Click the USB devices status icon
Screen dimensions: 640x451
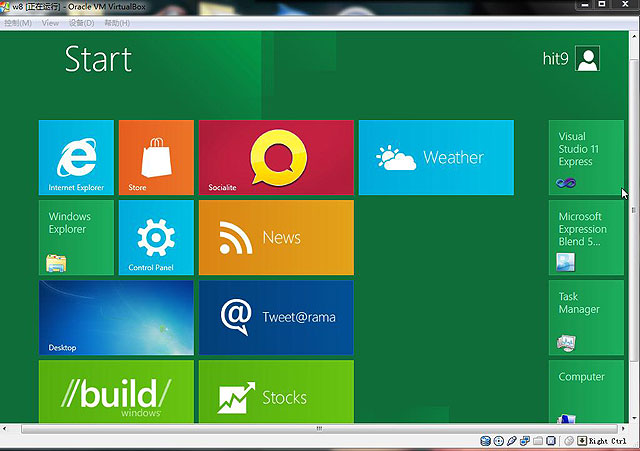tap(511, 441)
